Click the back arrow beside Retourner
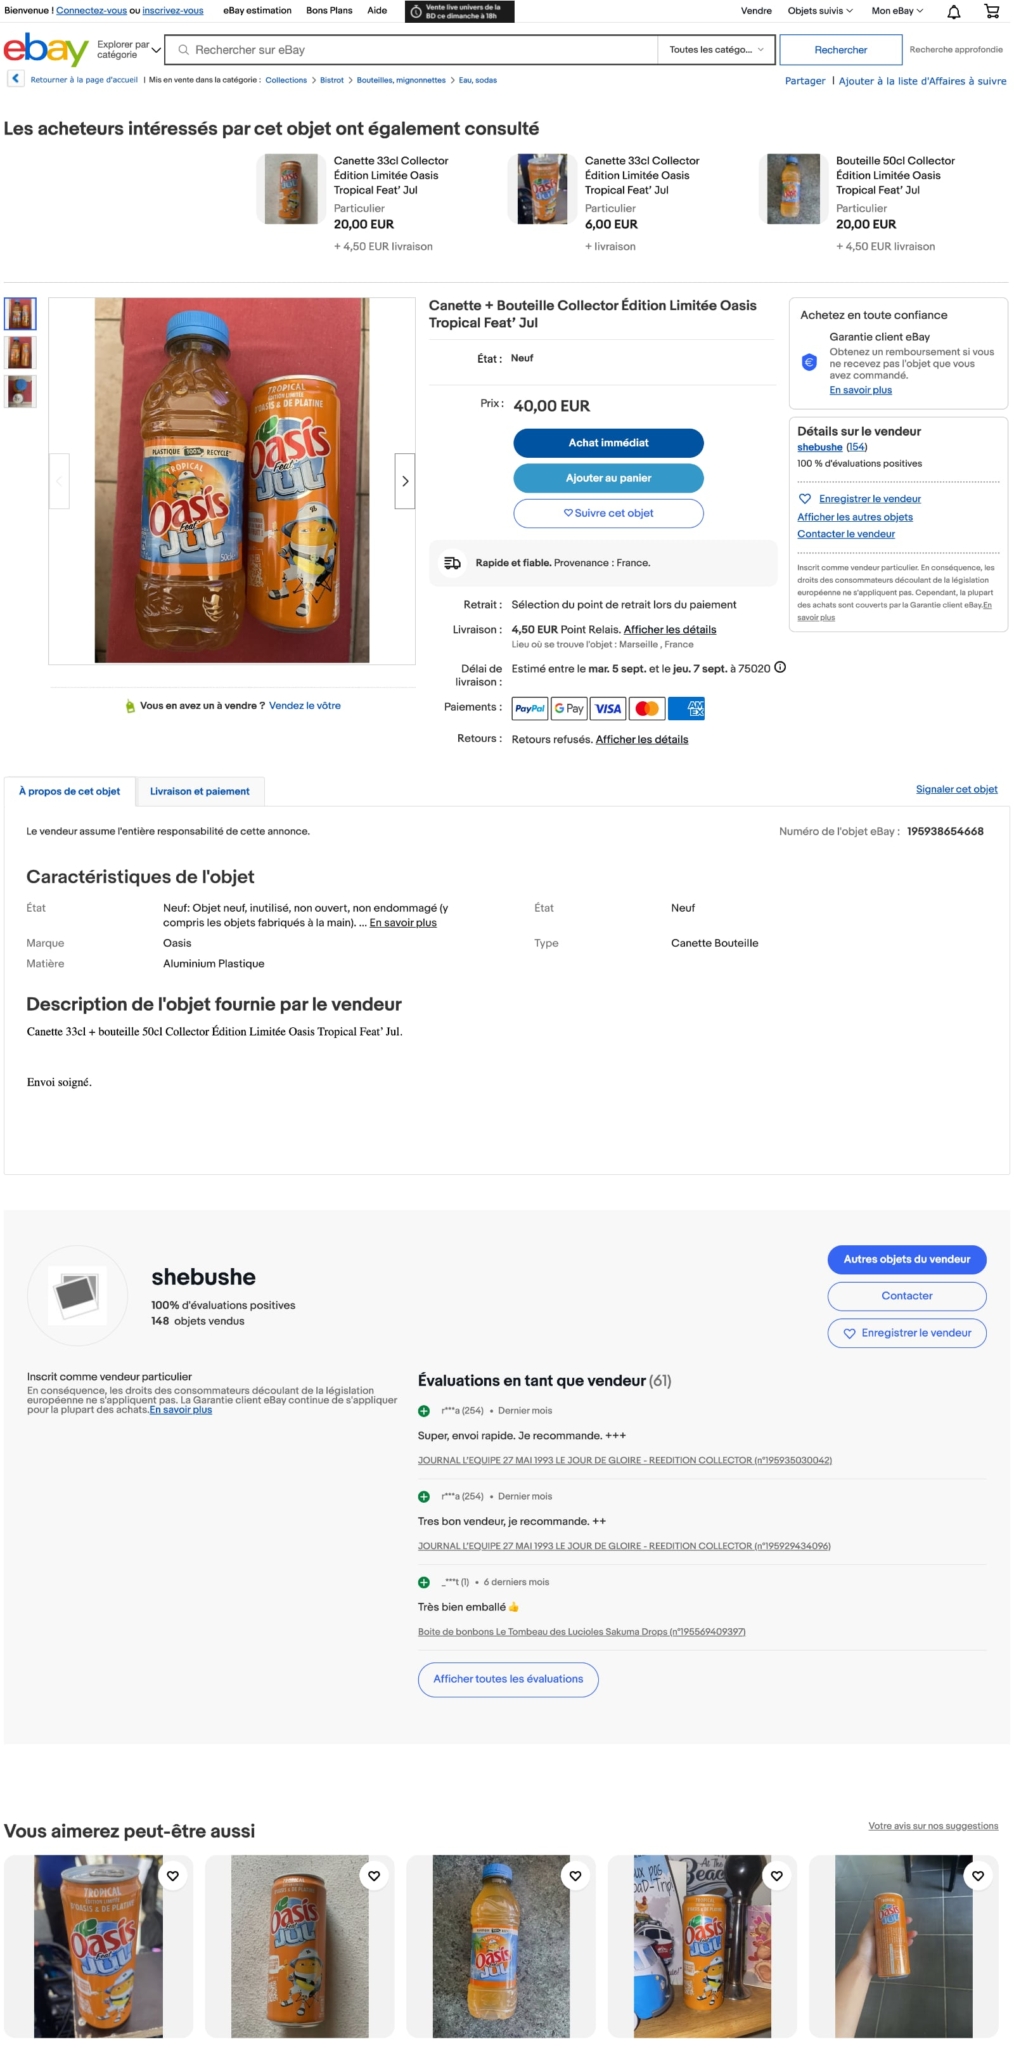 15,79
